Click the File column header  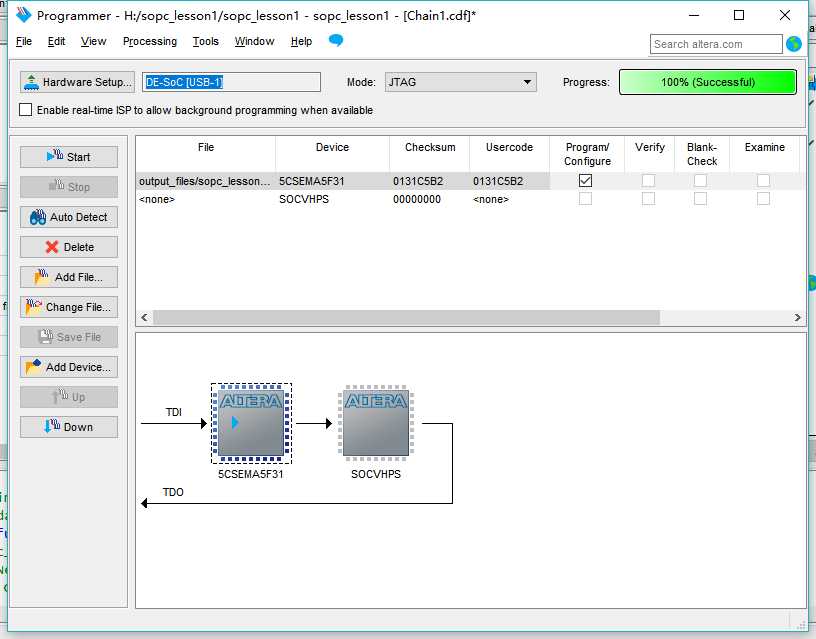(x=206, y=147)
